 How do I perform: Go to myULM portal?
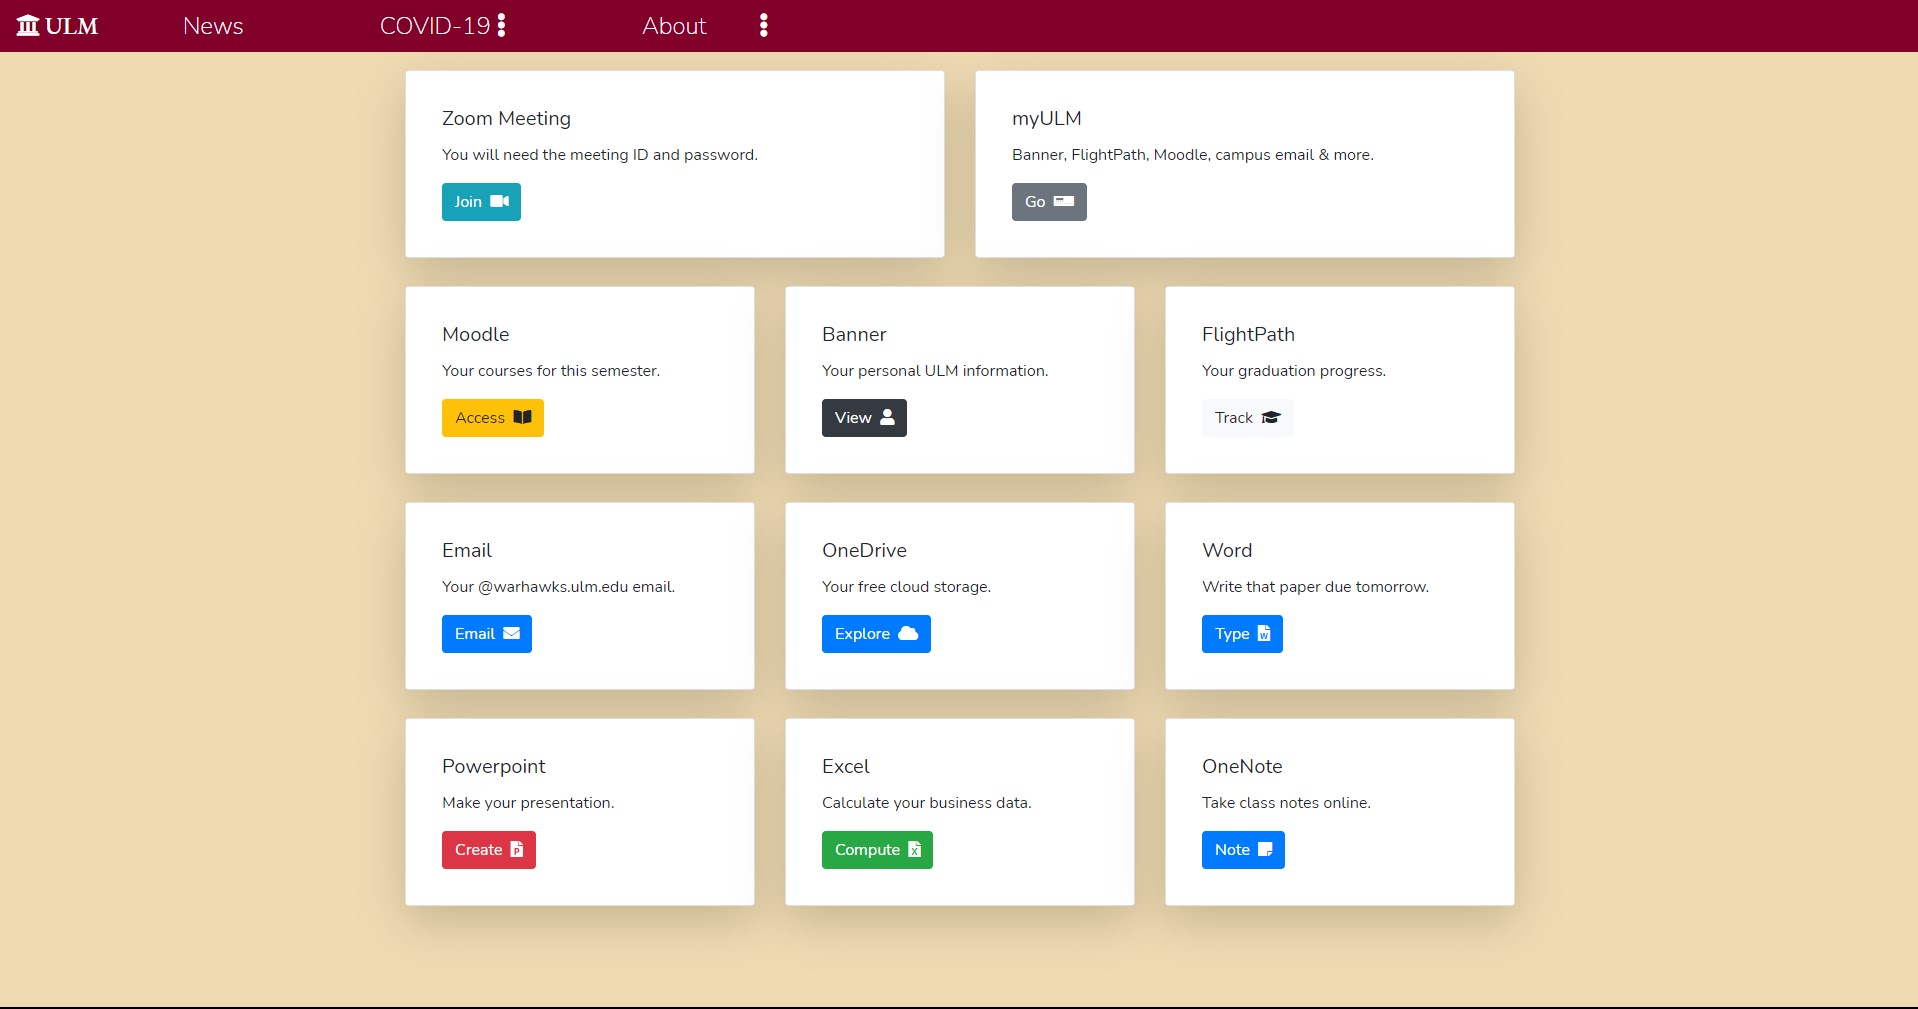1049,202
